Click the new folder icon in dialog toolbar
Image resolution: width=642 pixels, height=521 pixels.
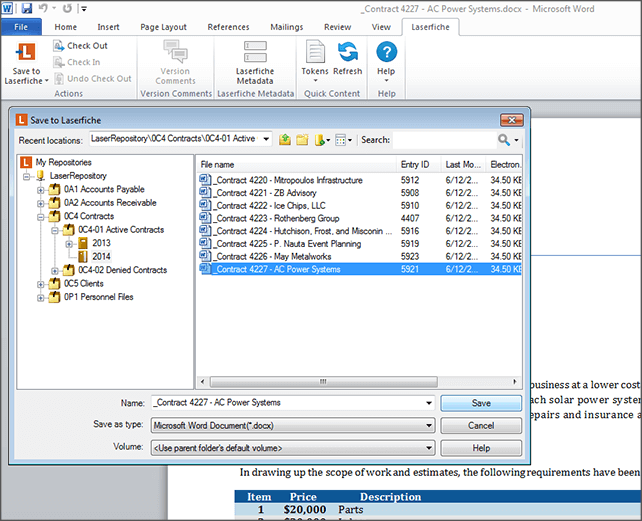point(302,140)
